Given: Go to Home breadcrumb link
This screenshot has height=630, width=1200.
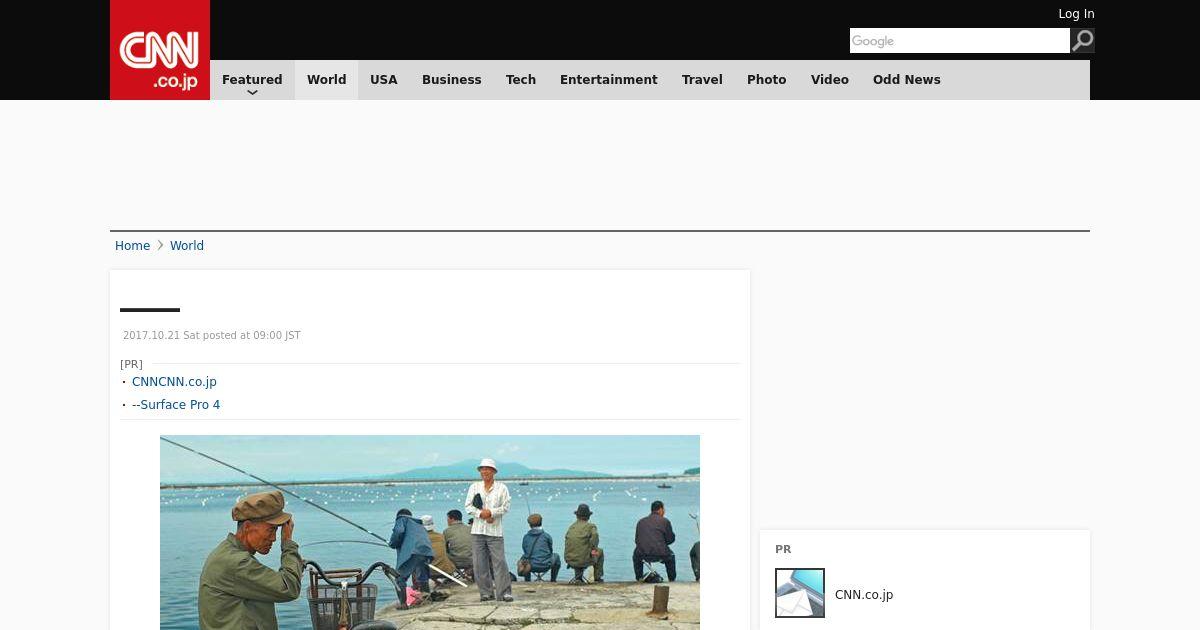Looking at the screenshot, I should (132, 246).
